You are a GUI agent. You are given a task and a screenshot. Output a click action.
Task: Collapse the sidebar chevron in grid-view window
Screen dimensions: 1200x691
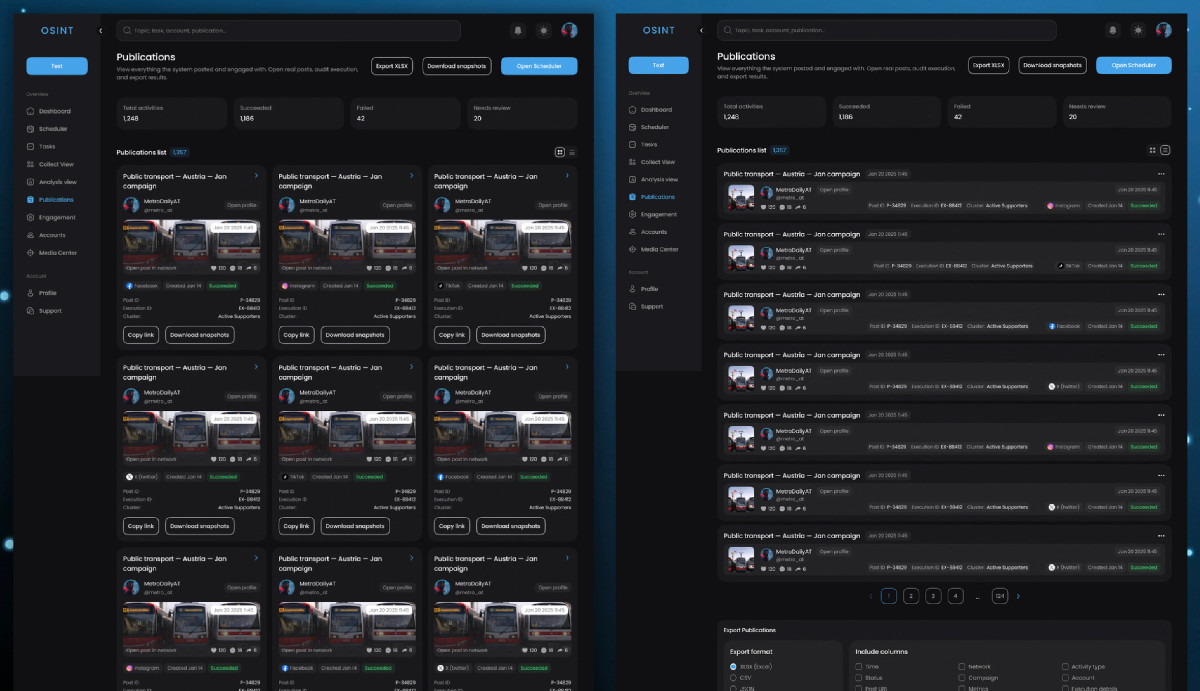(x=100, y=31)
